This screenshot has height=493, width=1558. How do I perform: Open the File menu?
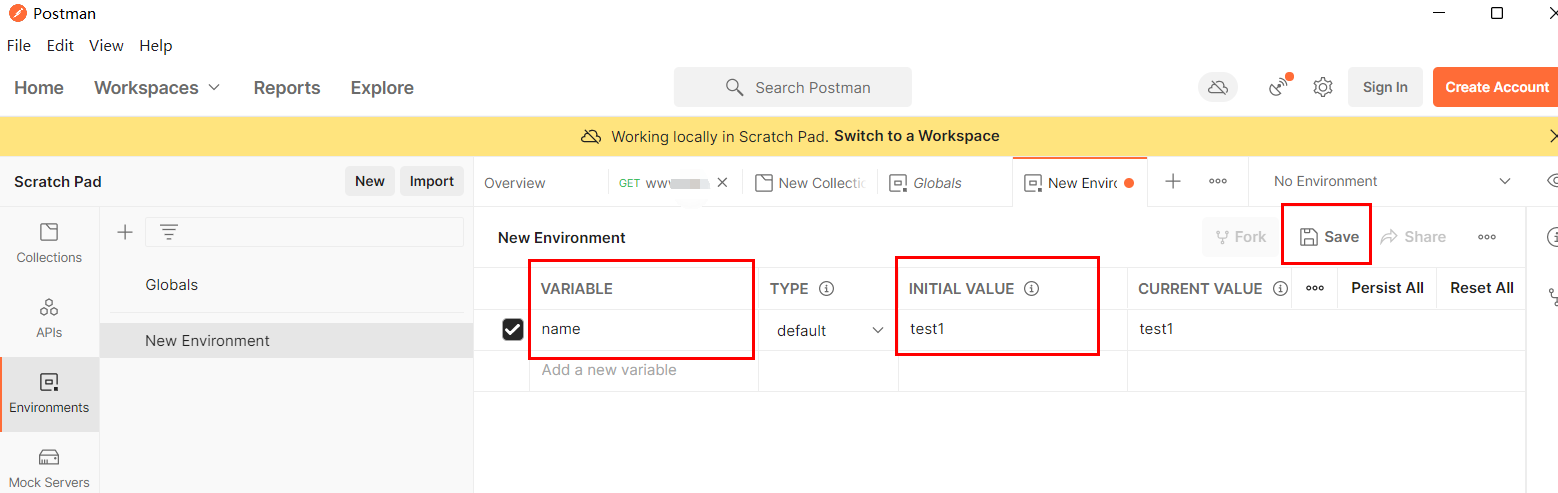(x=19, y=46)
